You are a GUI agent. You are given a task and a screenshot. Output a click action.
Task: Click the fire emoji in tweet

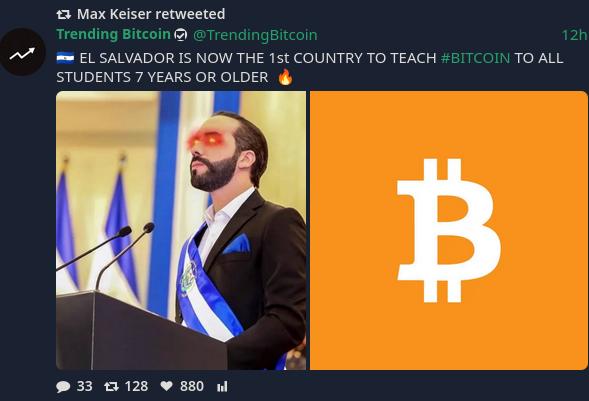tap(285, 77)
